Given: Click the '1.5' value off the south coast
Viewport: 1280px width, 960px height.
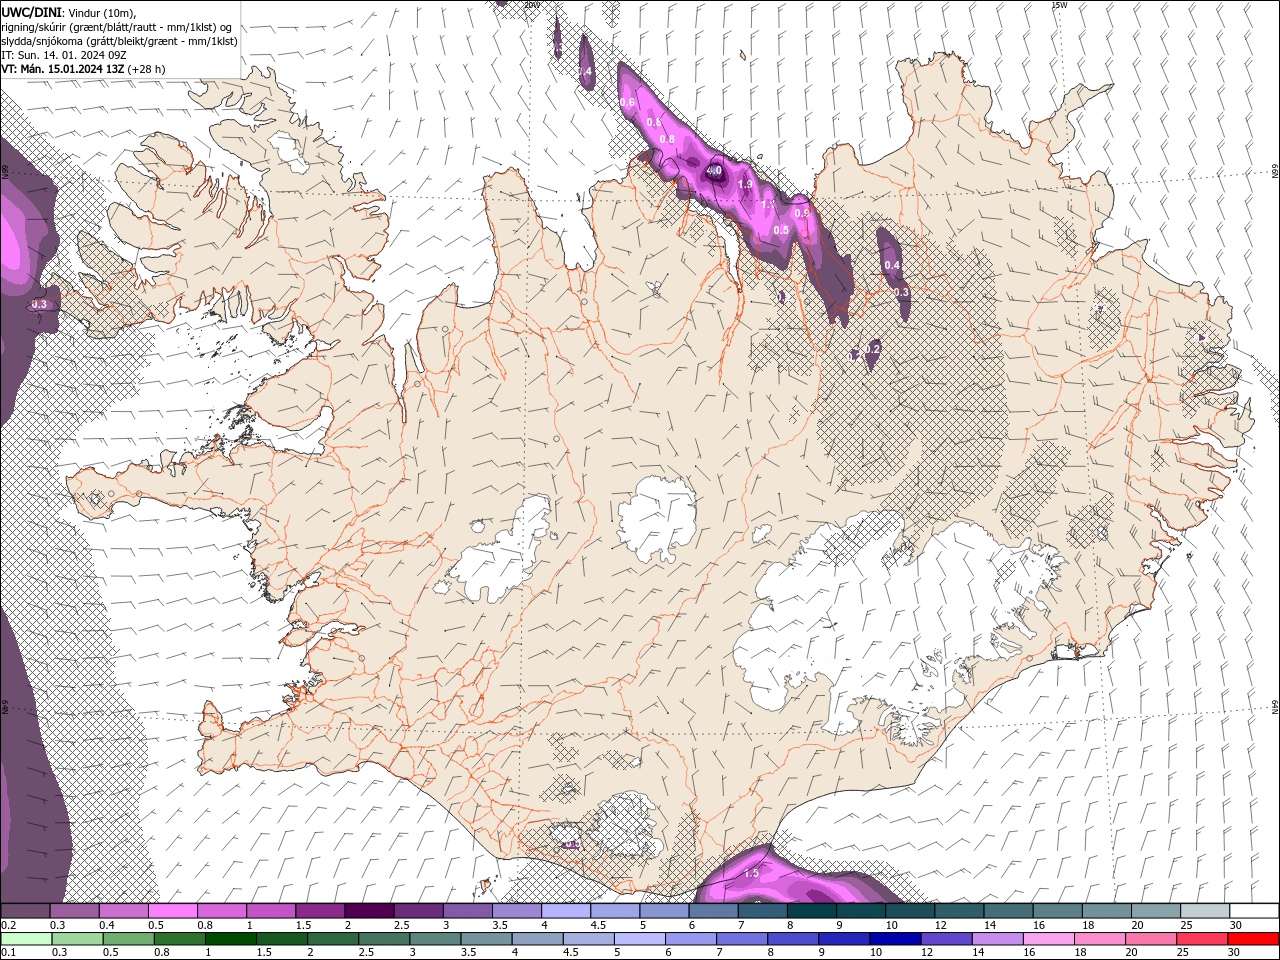Looking at the screenshot, I should (x=752, y=873).
